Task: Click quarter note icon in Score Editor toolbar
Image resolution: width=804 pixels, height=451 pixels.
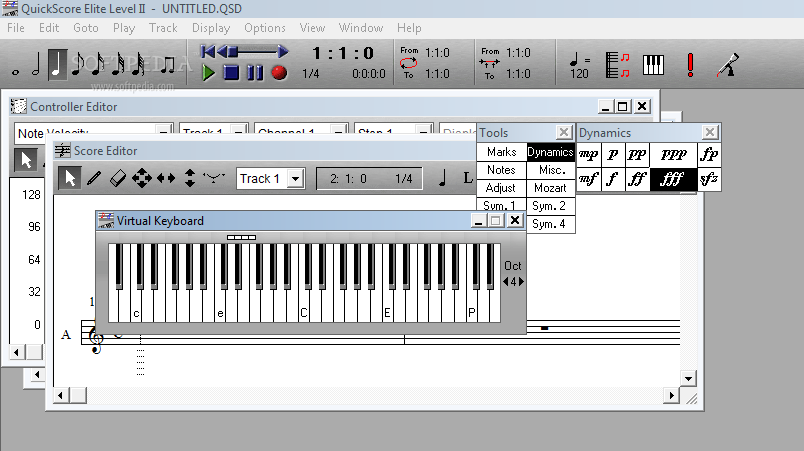Action: (x=443, y=178)
